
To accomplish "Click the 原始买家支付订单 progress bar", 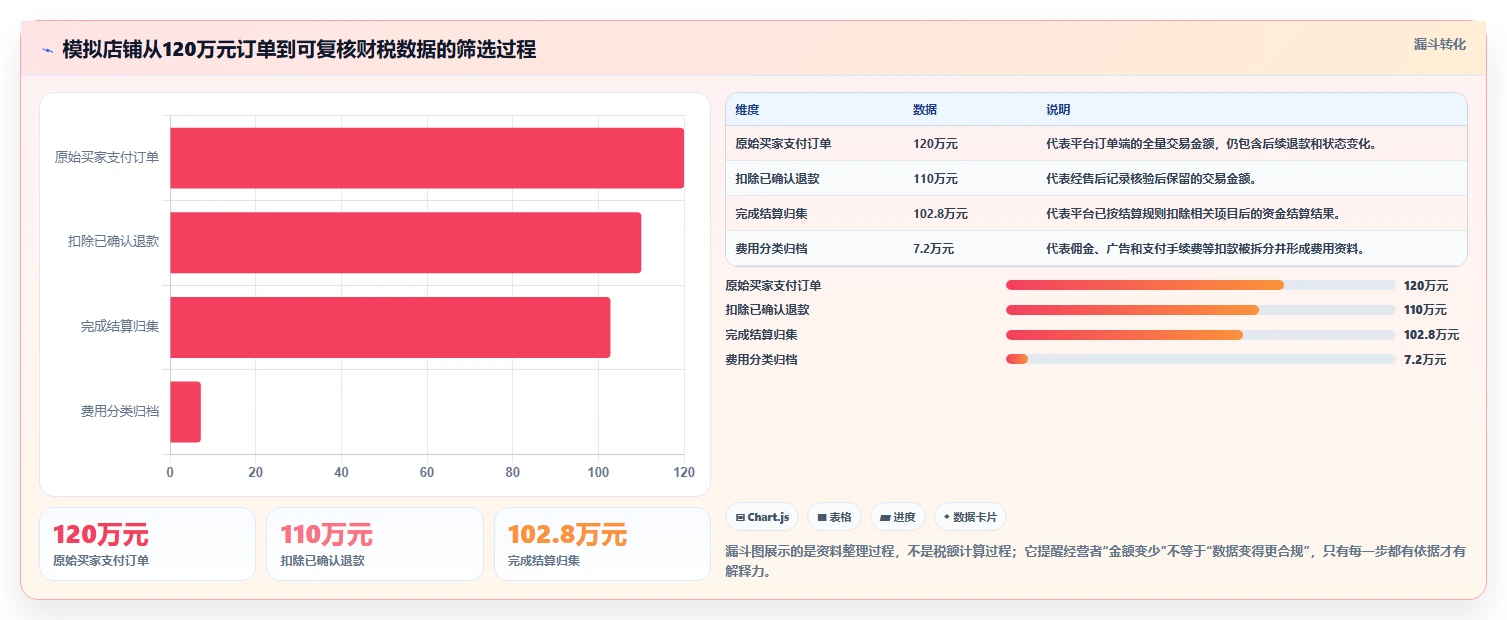I will coord(1200,285).
